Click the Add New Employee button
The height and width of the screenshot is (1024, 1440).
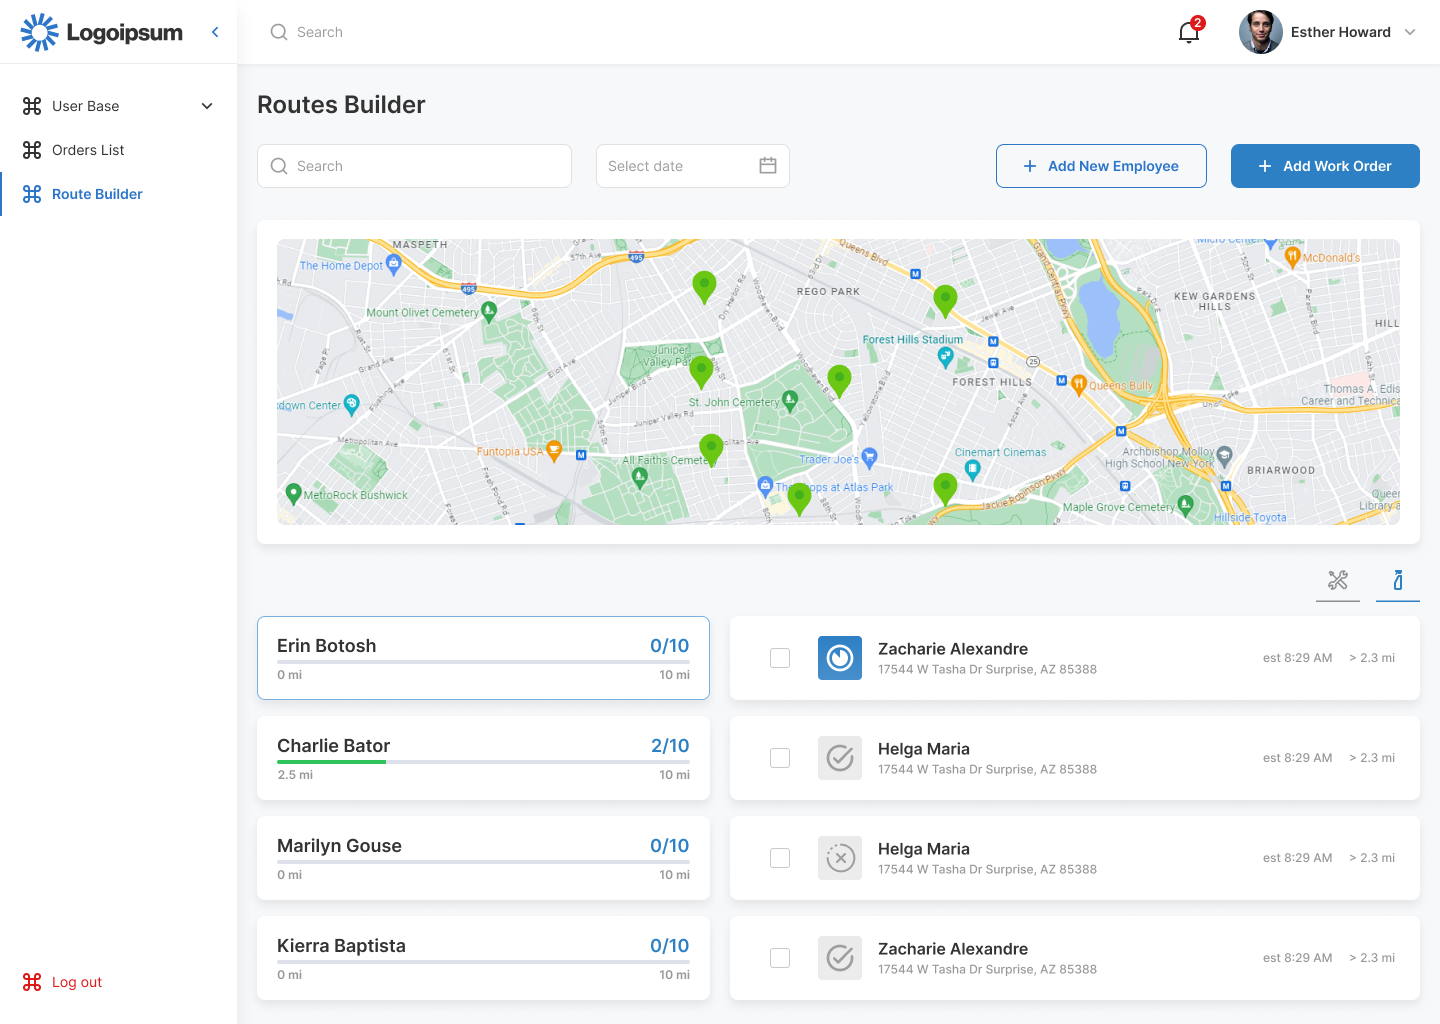[x=1101, y=166]
